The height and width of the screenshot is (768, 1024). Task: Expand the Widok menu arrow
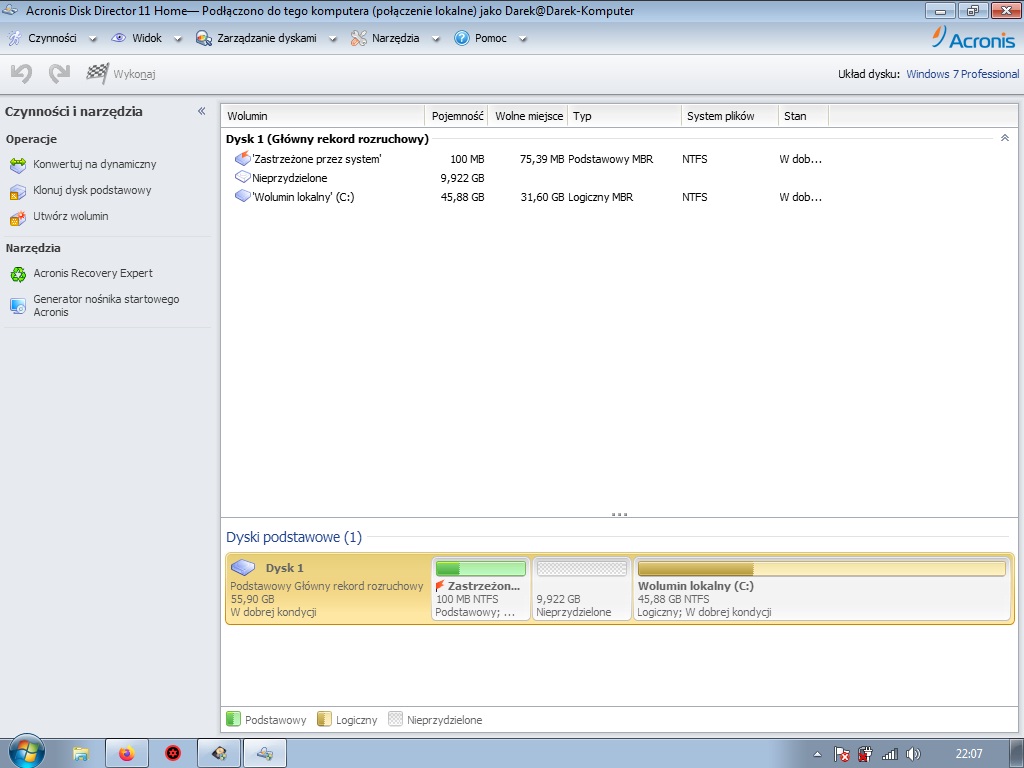(x=178, y=39)
